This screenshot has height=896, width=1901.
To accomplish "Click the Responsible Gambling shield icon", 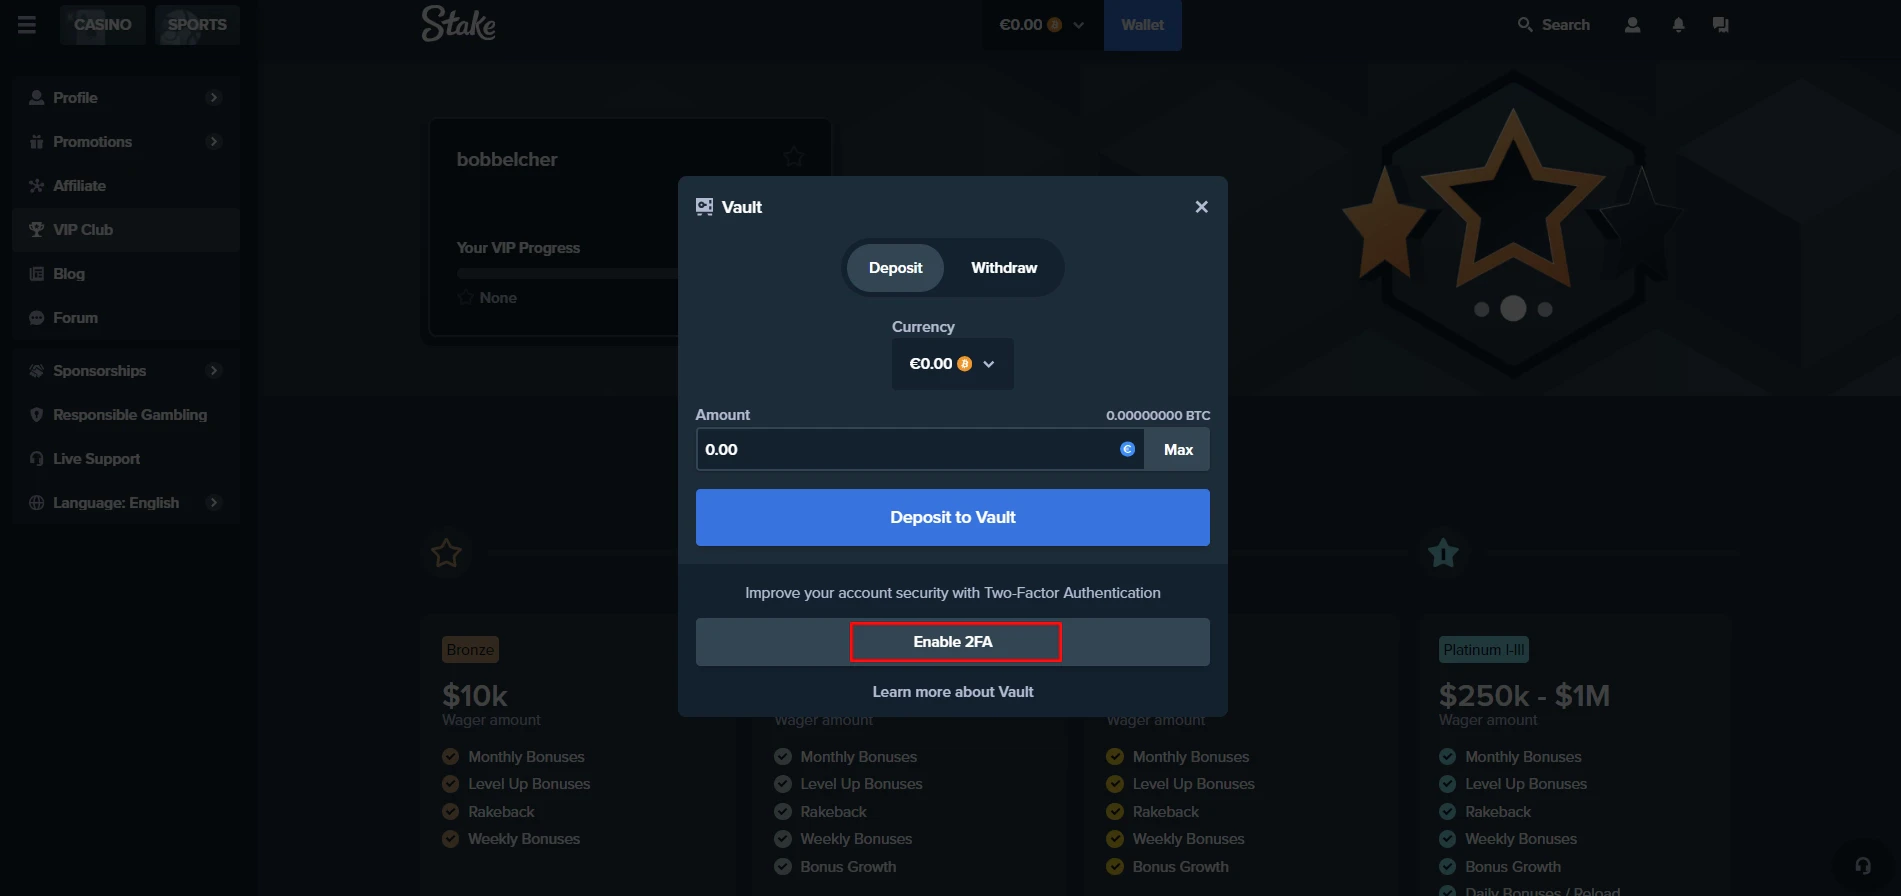I will click(37, 414).
